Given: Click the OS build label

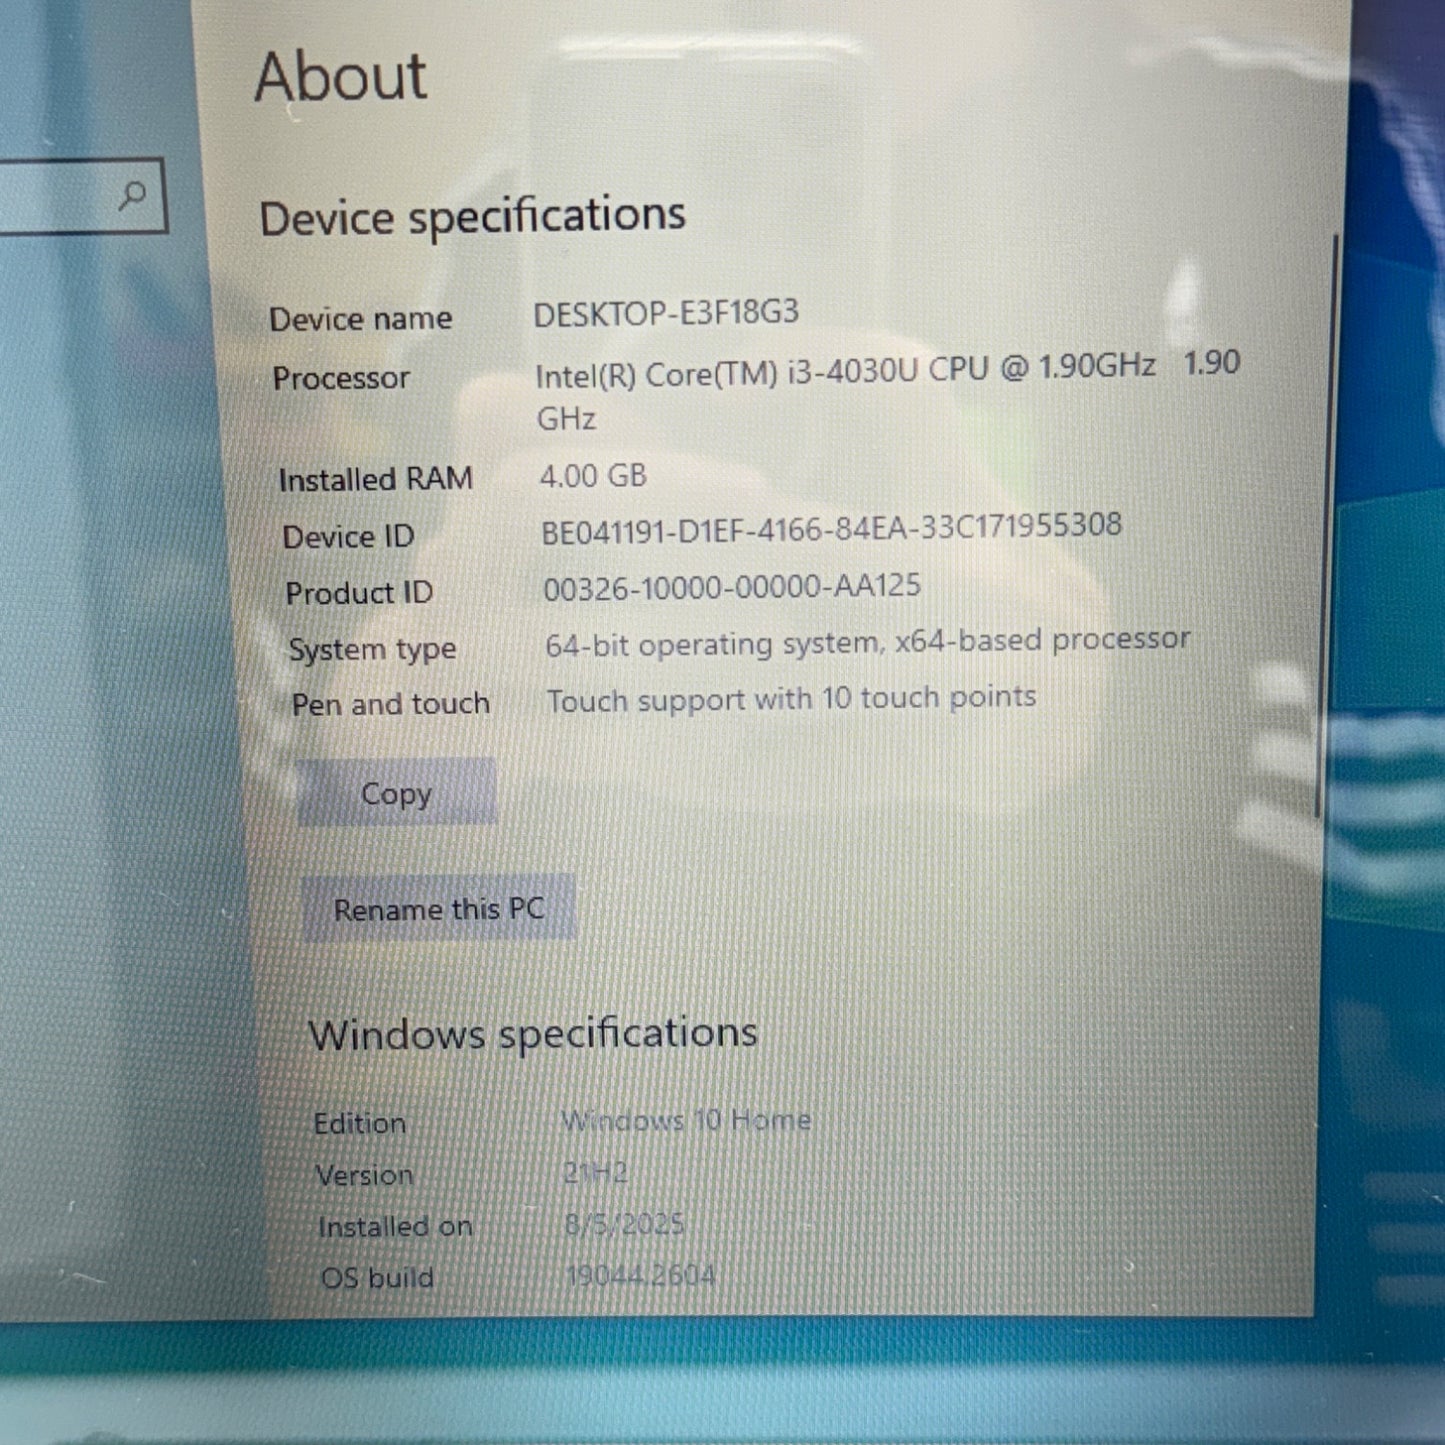Looking at the screenshot, I should [377, 1278].
